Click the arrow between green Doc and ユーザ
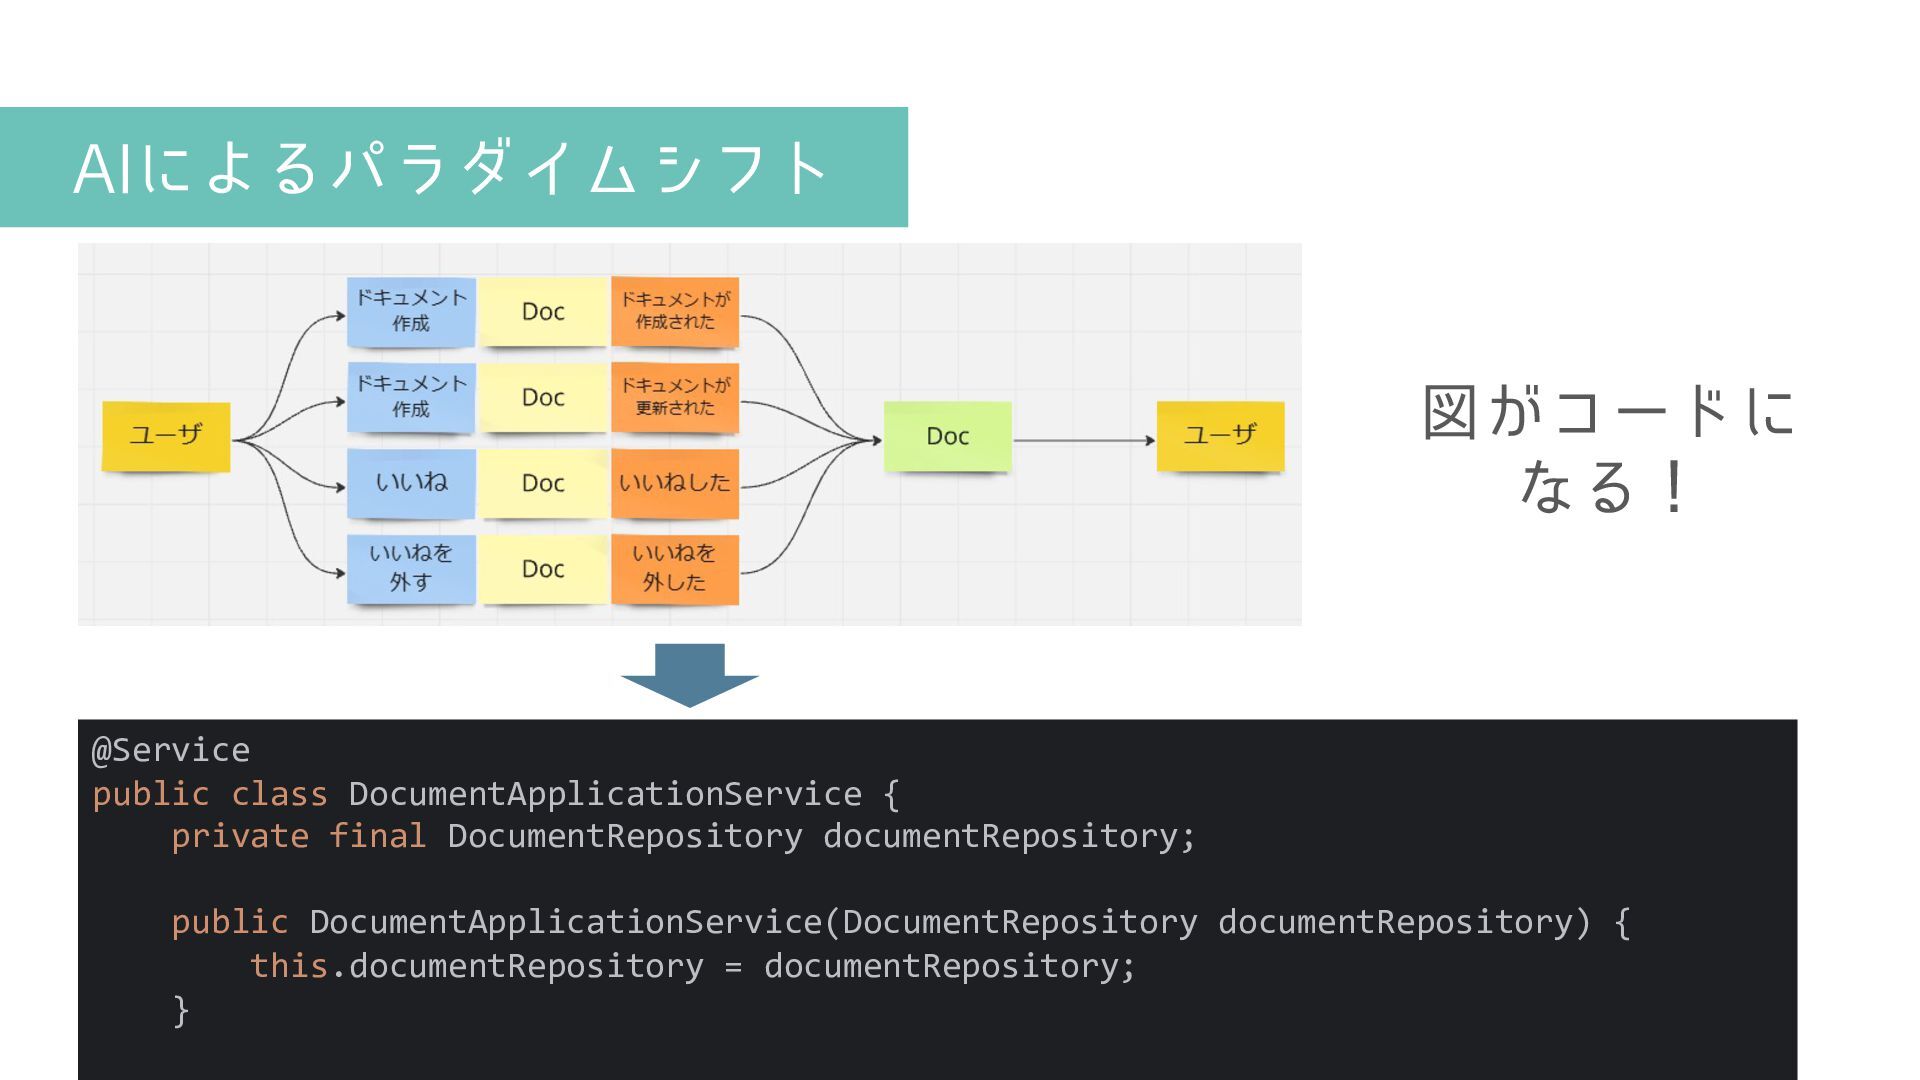Image resolution: width=1920 pixels, height=1080 pixels. [1084, 440]
